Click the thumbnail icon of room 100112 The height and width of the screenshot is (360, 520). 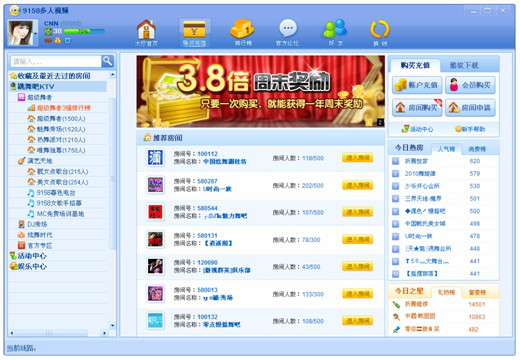point(155,158)
